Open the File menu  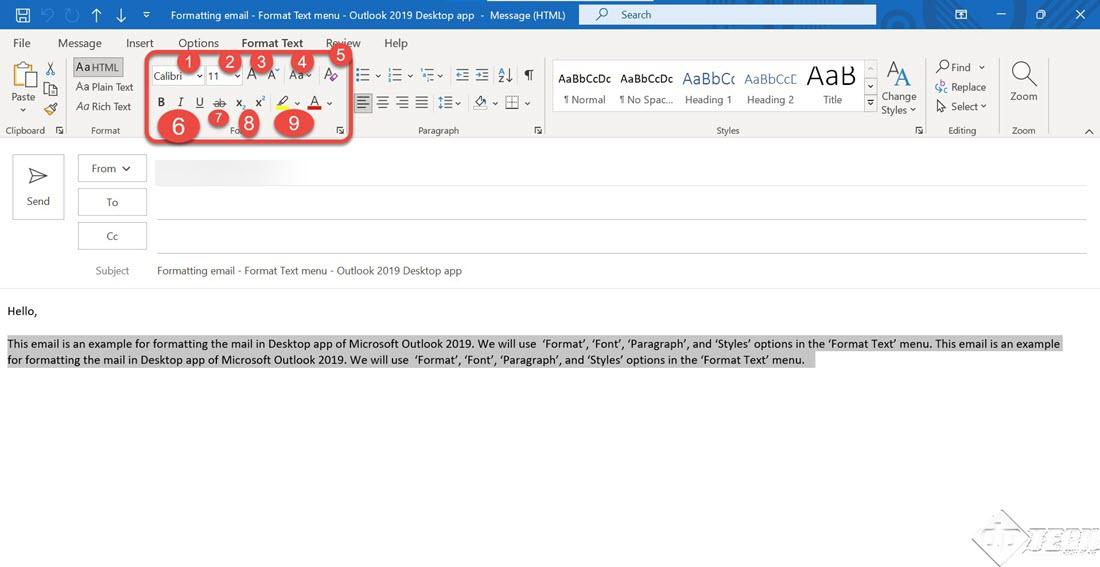click(x=22, y=43)
